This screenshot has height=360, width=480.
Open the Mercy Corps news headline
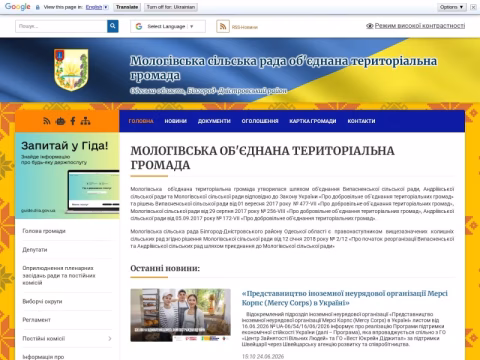tap(345, 298)
